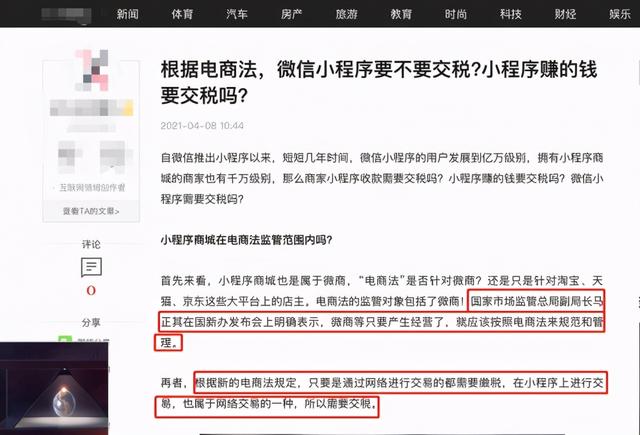Switch to the 旅游 channel

[347, 14]
